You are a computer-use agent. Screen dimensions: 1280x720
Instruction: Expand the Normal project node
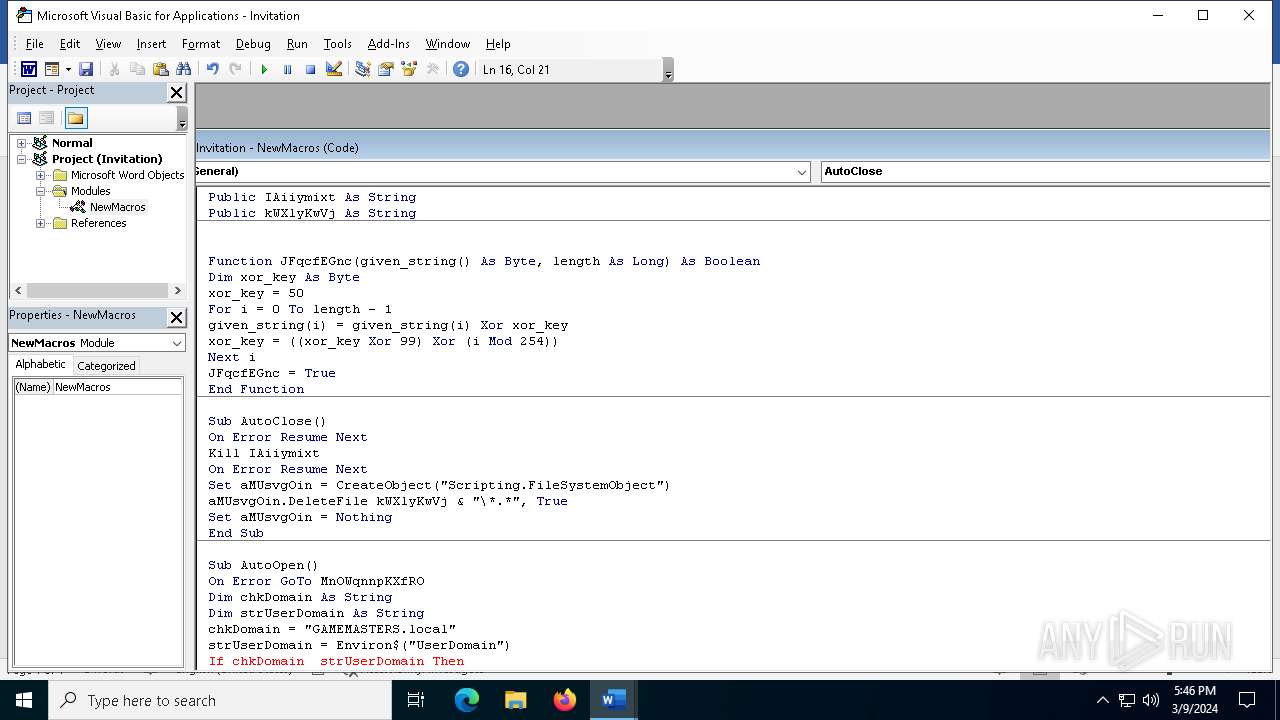22,143
